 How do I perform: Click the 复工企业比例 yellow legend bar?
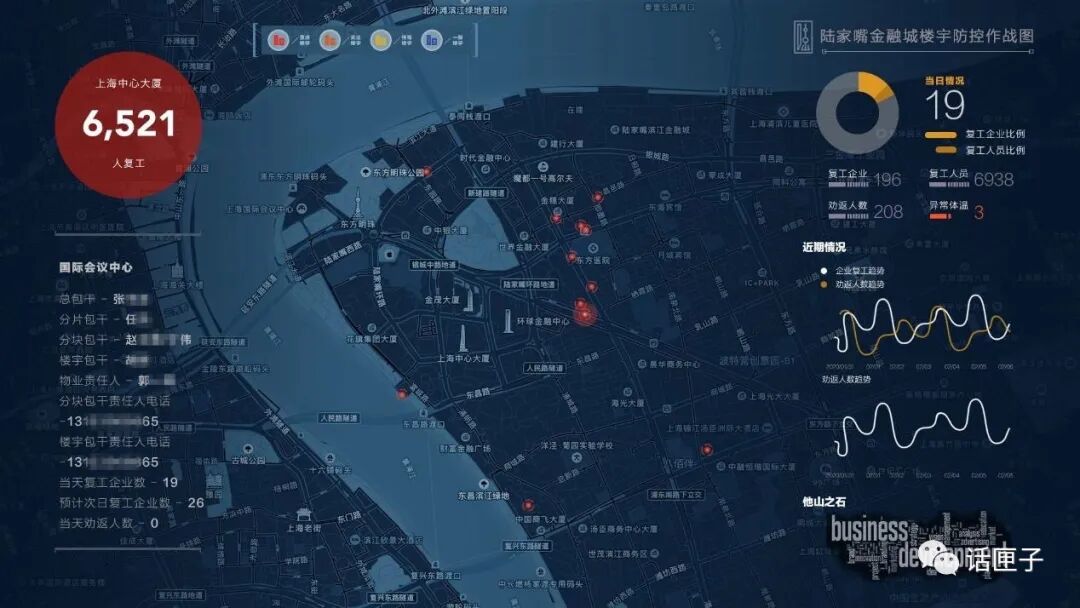941,135
